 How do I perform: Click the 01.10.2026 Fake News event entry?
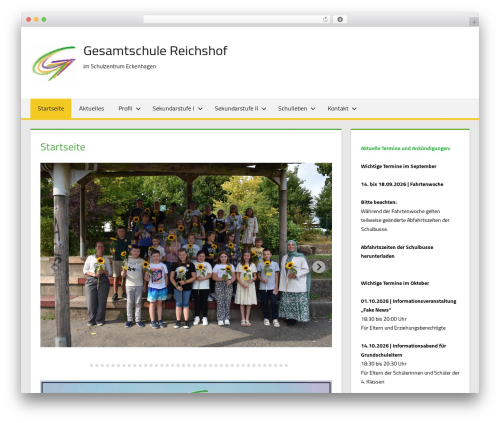point(408,306)
